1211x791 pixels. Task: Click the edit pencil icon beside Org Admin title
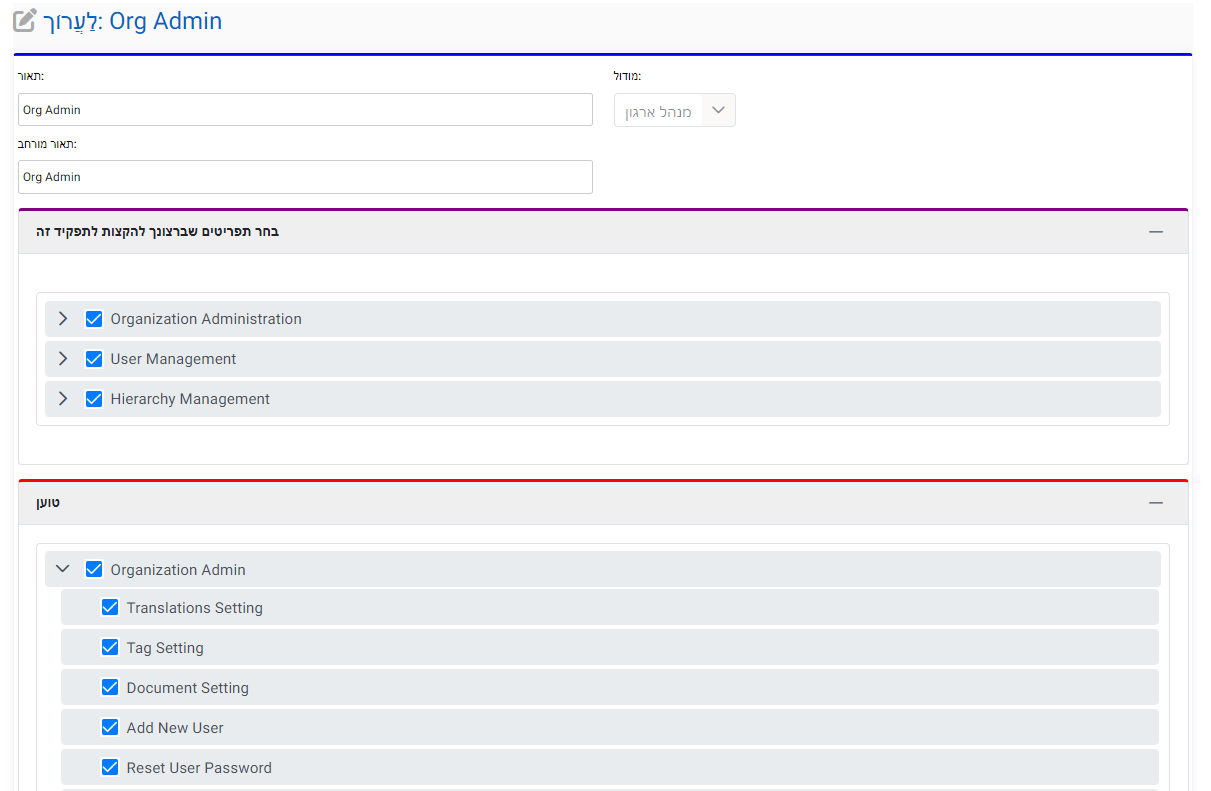(x=25, y=20)
